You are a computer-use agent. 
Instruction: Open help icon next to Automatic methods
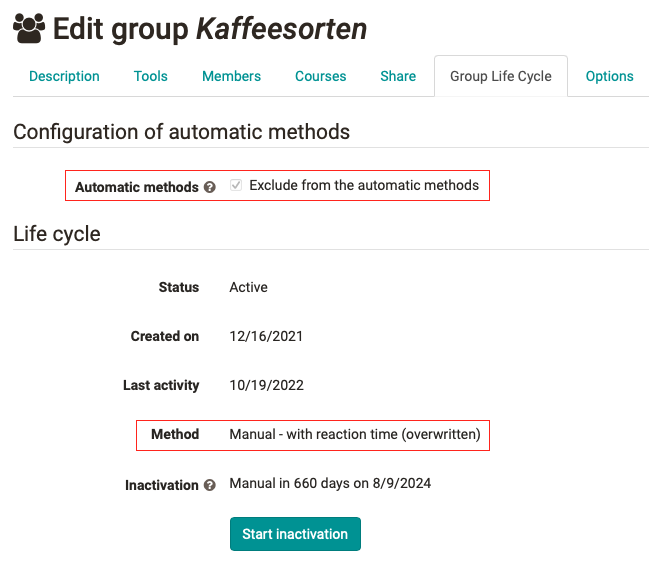coord(209,187)
